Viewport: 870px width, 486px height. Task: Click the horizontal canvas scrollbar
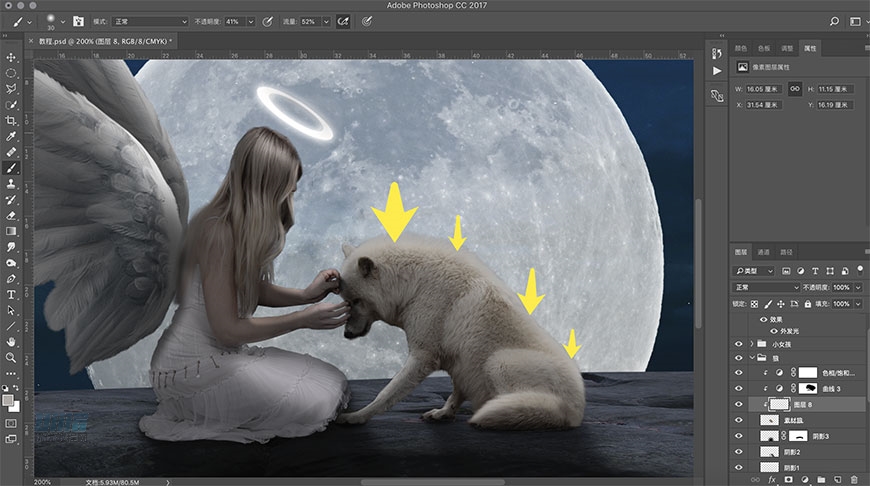coord(433,482)
